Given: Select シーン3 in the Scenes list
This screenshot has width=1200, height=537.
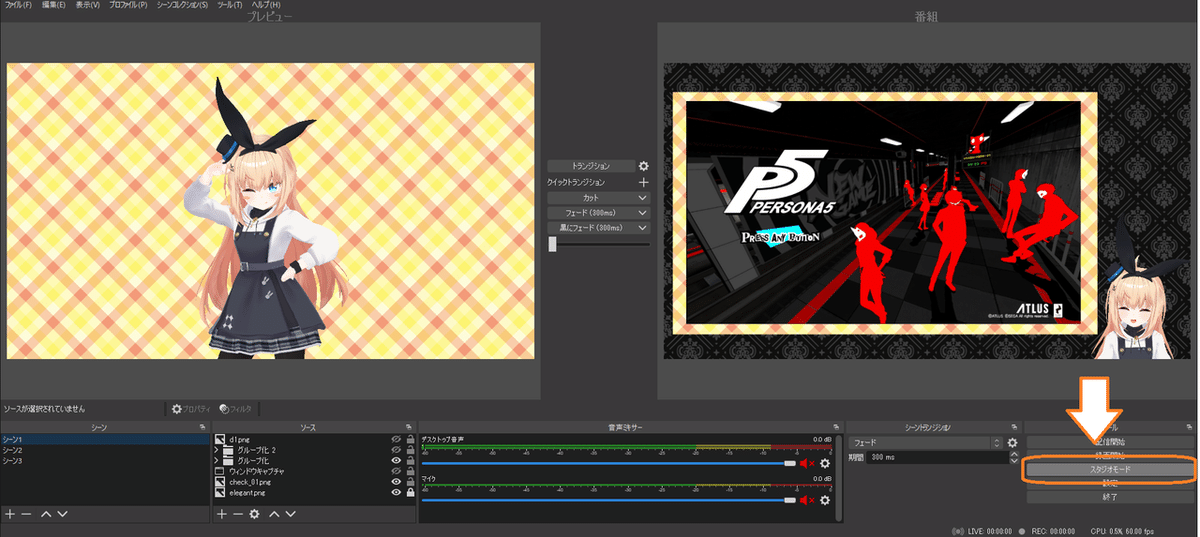Looking at the screenshot, I should [104, 460].
